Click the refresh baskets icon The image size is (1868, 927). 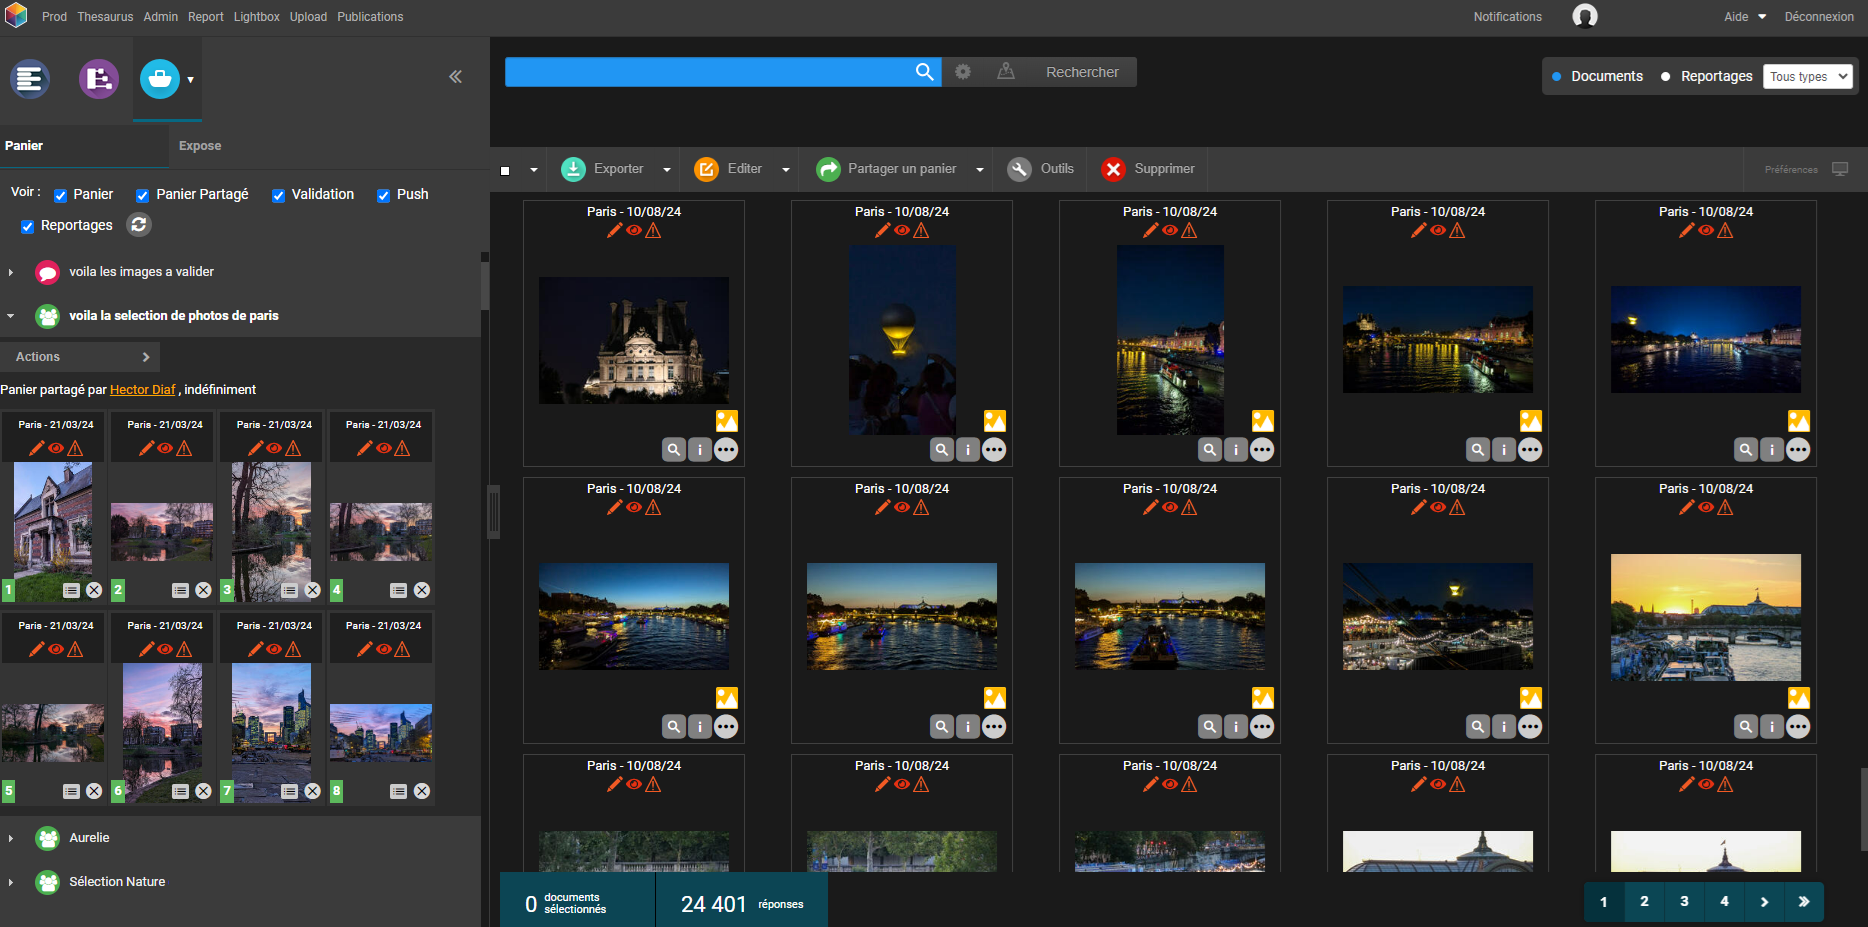[x=139, y=225]
